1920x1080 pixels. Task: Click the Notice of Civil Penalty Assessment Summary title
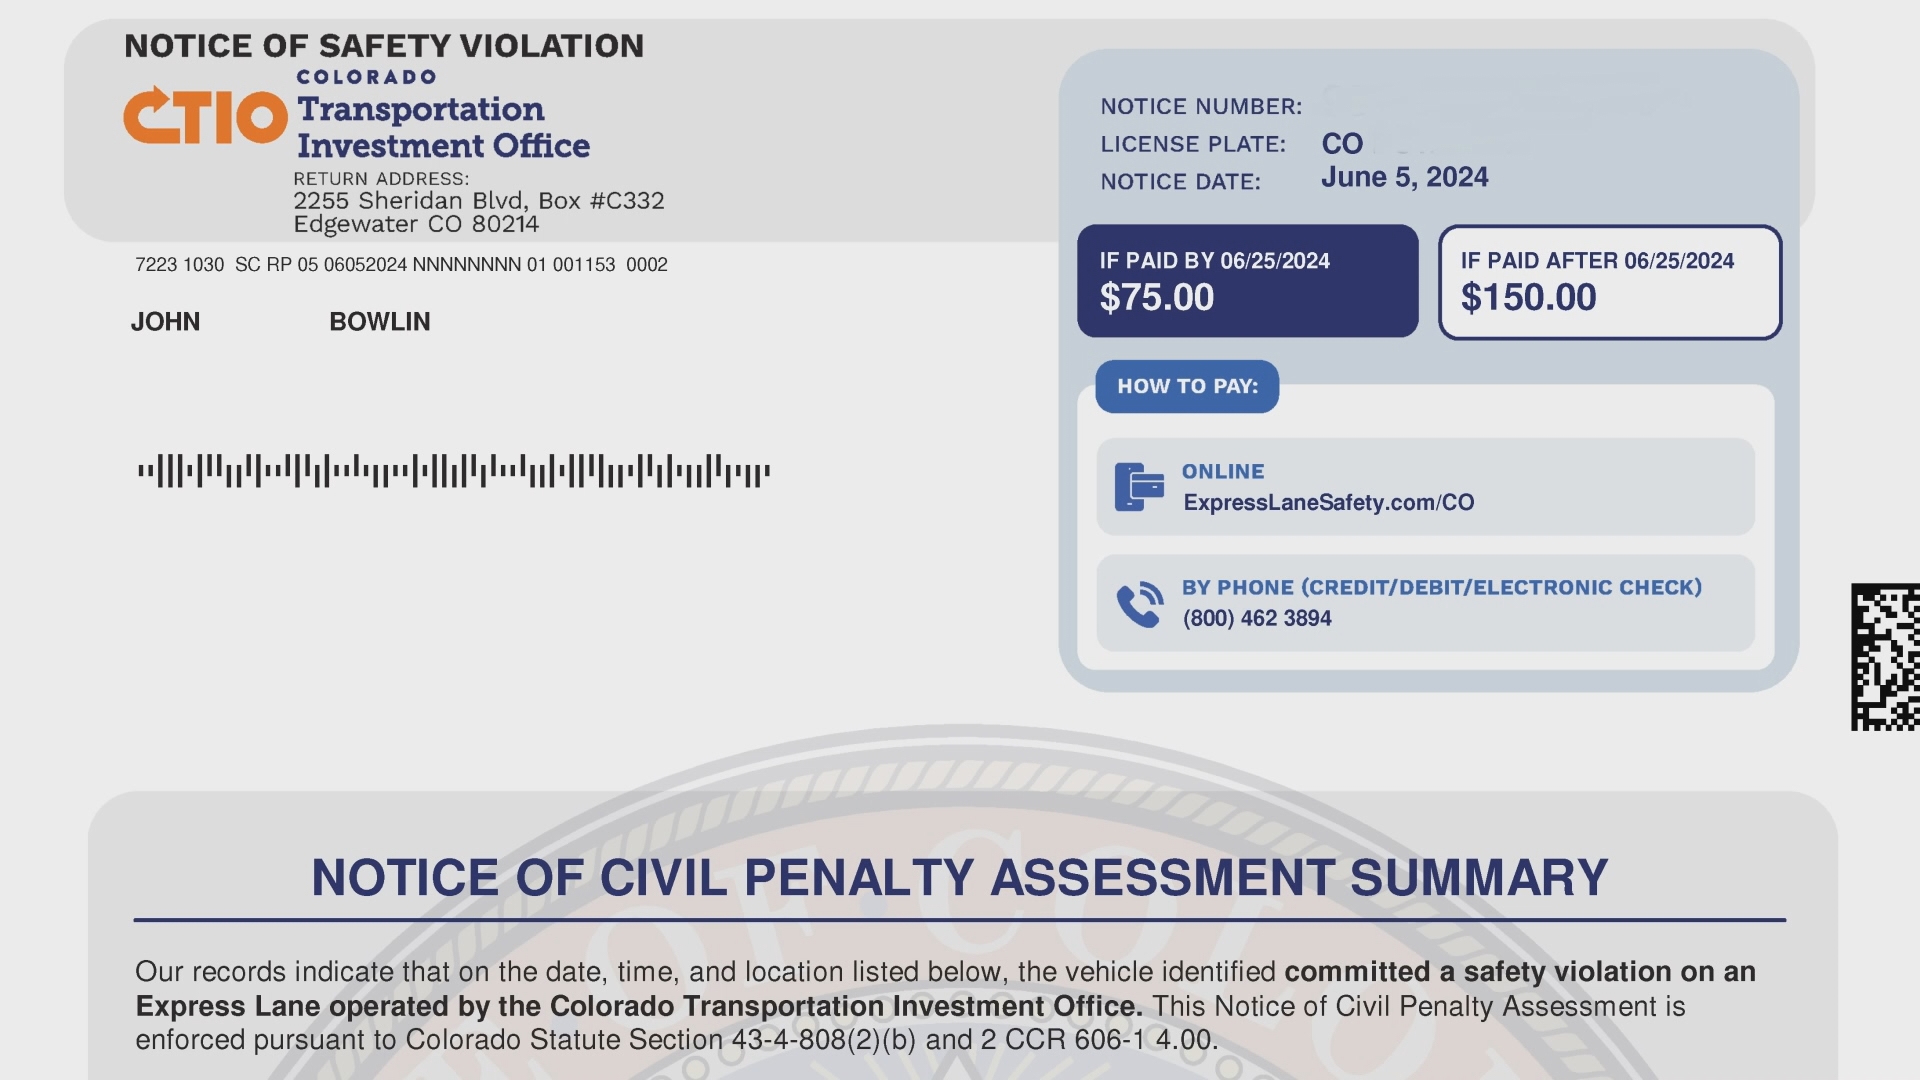(959, 877)
